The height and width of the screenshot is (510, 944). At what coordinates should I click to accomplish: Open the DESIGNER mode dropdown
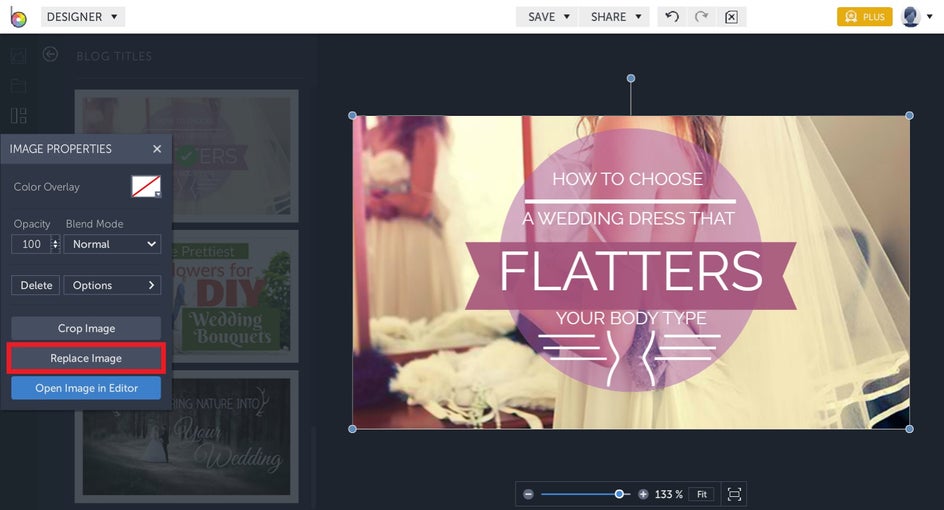(82, 17)
